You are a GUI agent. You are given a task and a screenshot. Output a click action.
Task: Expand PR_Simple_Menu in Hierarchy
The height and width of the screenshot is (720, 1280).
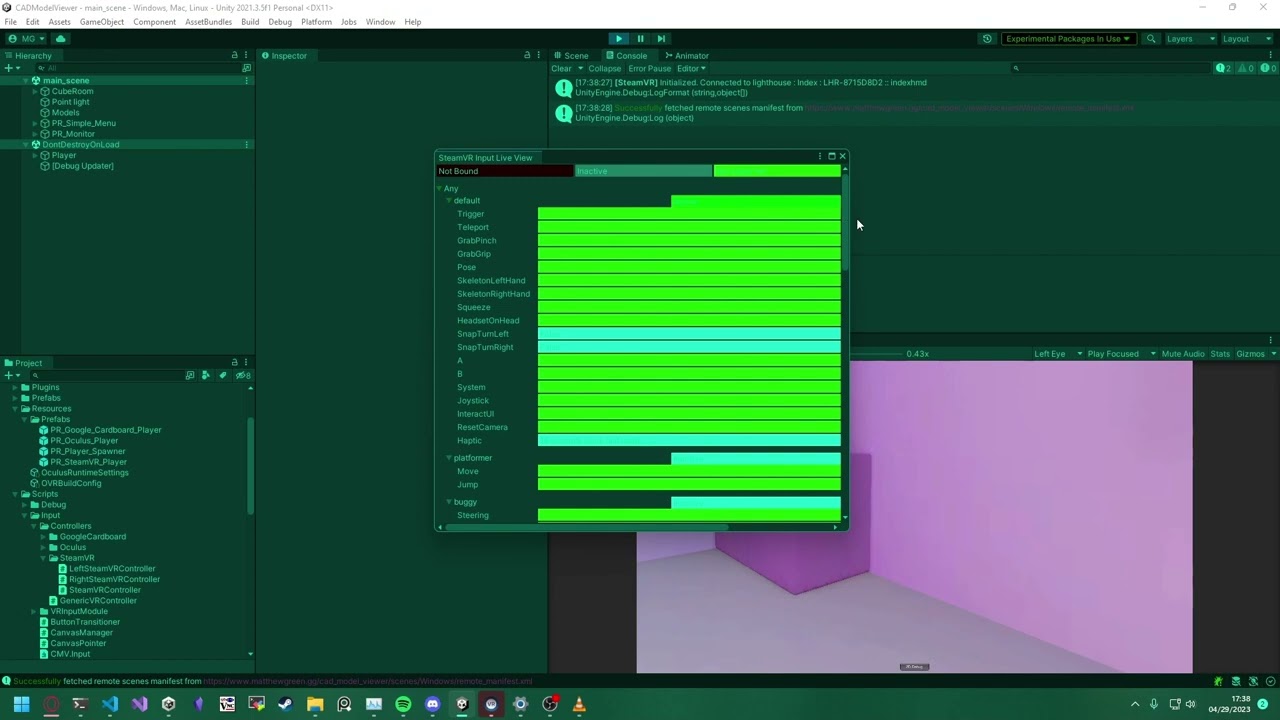[x=35, y=124]
